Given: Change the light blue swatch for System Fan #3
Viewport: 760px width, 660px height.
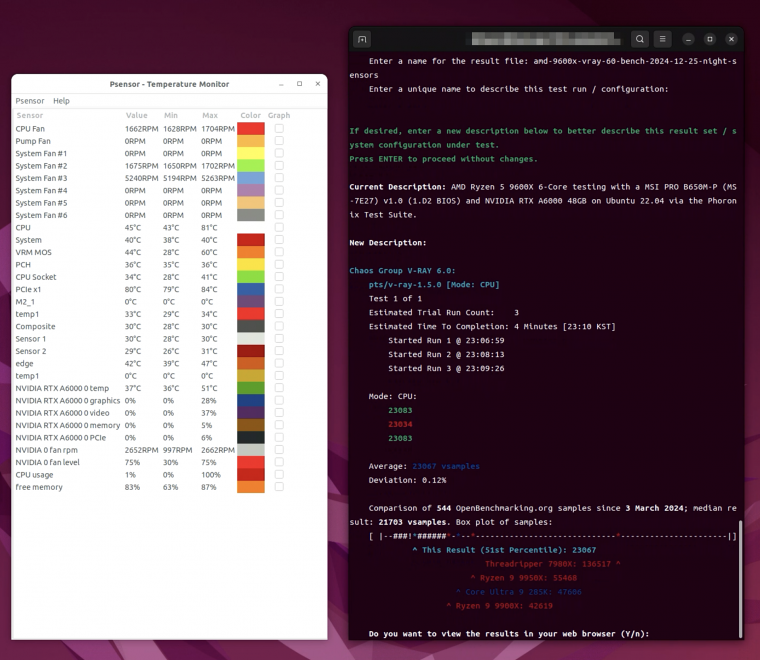Looking at the screenshot, I should (251, 178).
